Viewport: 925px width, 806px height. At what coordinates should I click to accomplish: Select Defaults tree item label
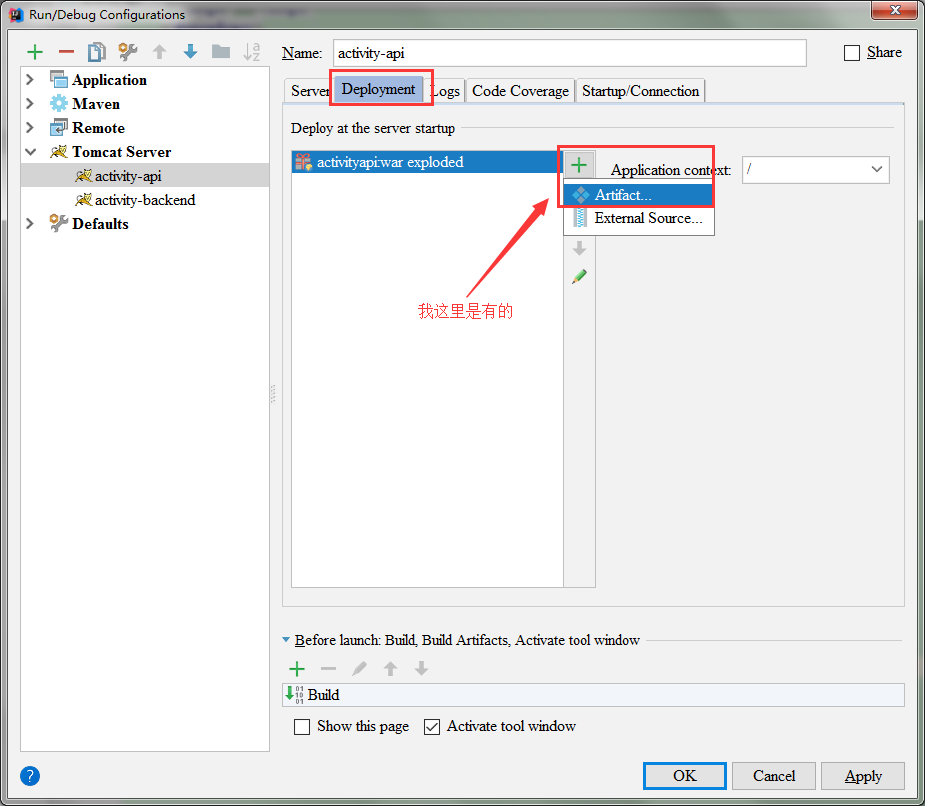point(100,224)
